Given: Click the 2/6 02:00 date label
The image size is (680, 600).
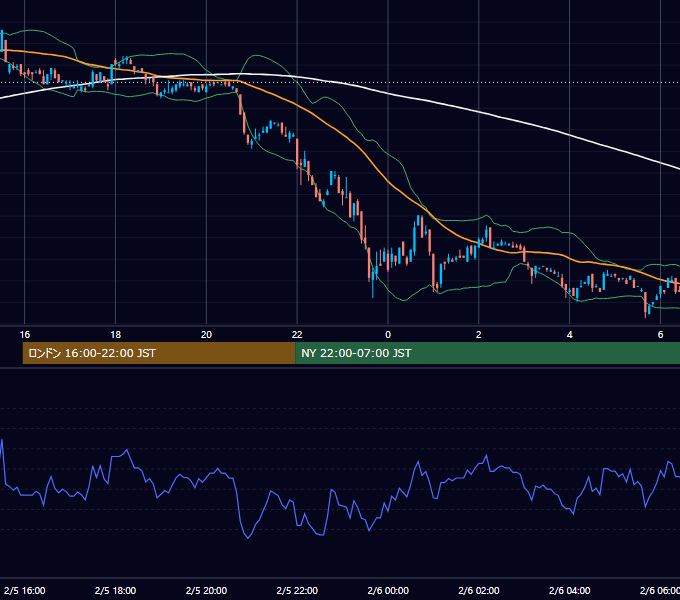Looking at the screenshot, I should click(x=479, y=590).
